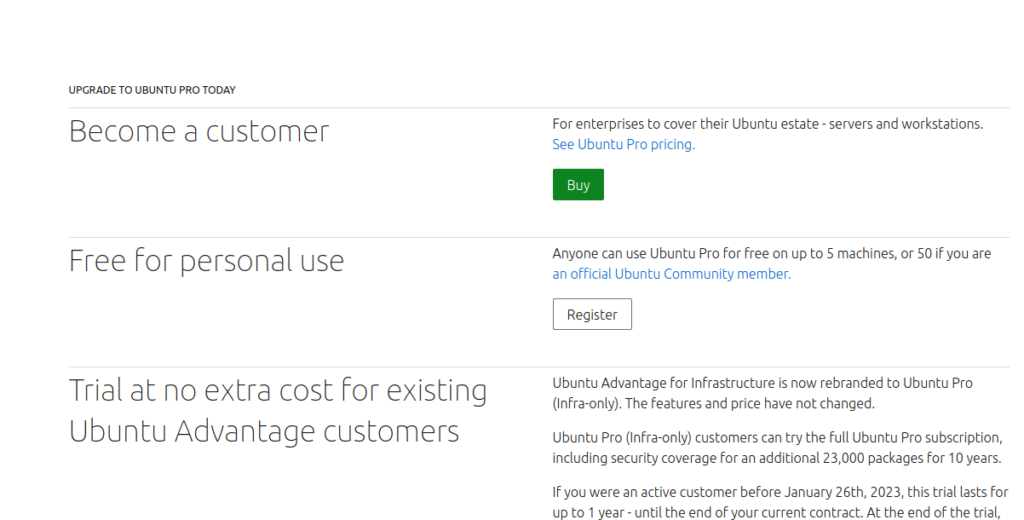Select the 'Free for personal use' heading
Screen dimensions: 1024x520
pos(206,261)
